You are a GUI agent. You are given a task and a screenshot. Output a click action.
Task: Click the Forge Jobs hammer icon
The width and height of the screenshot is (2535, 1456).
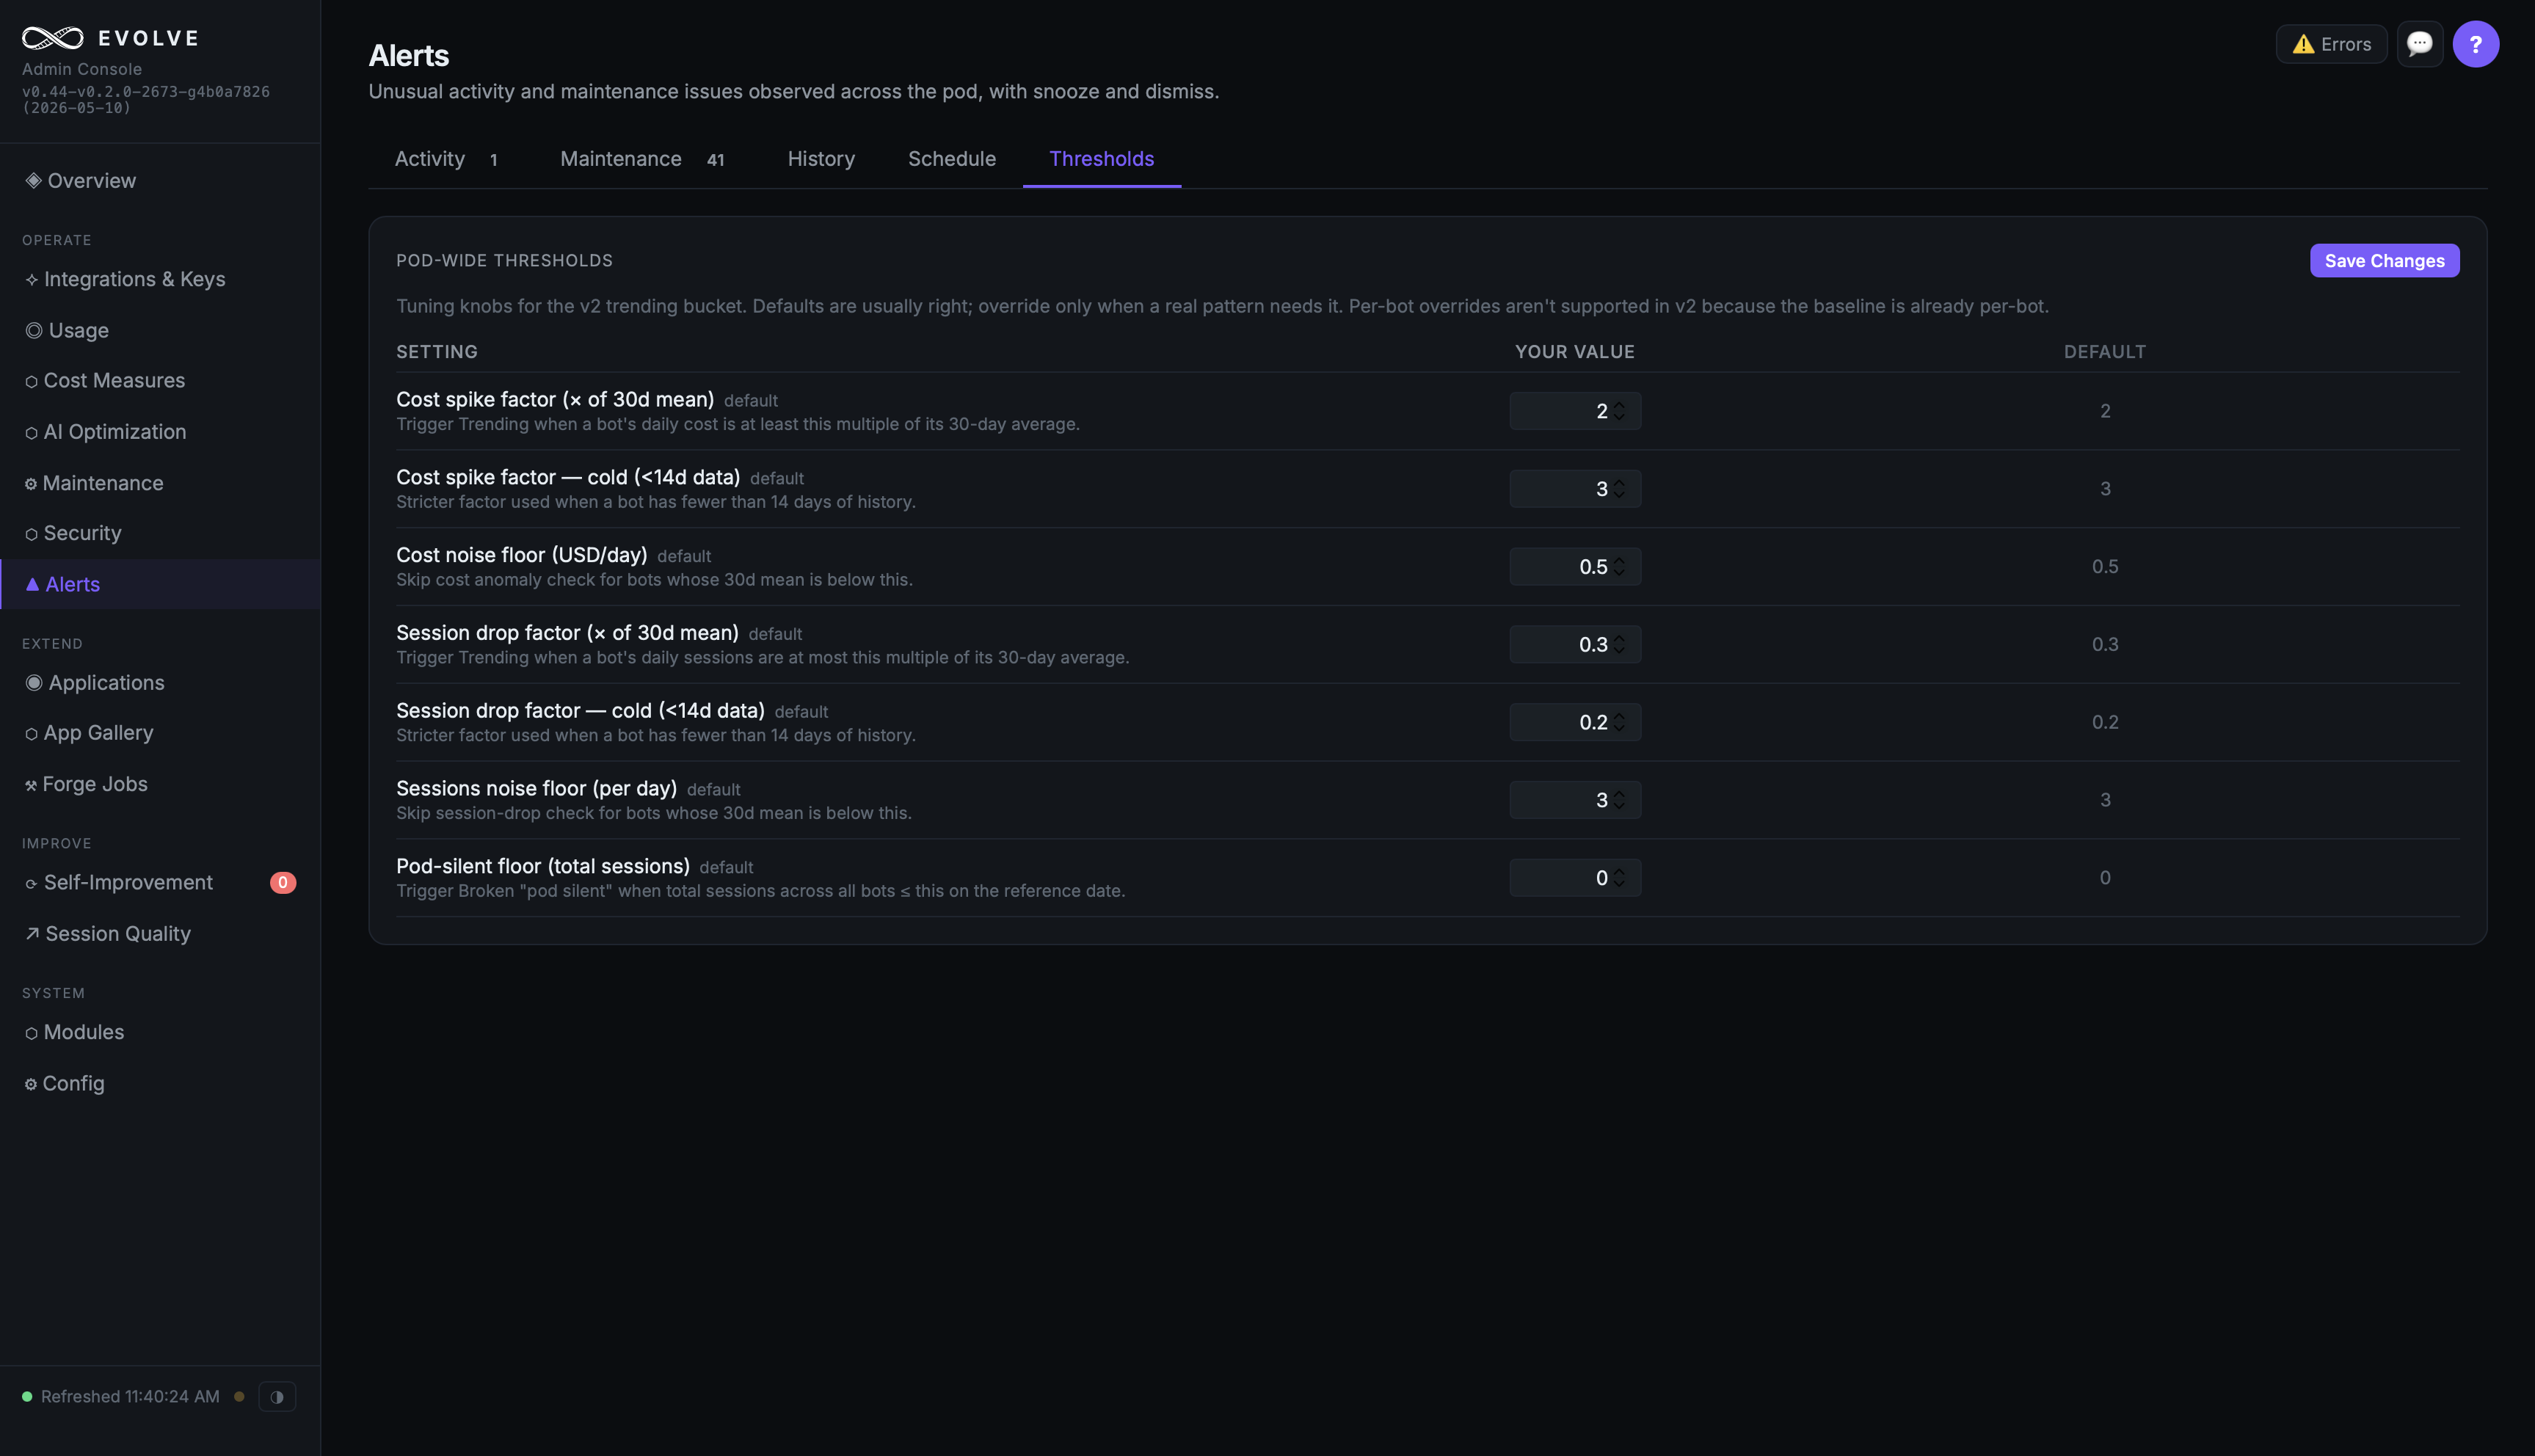pos(31,785)
